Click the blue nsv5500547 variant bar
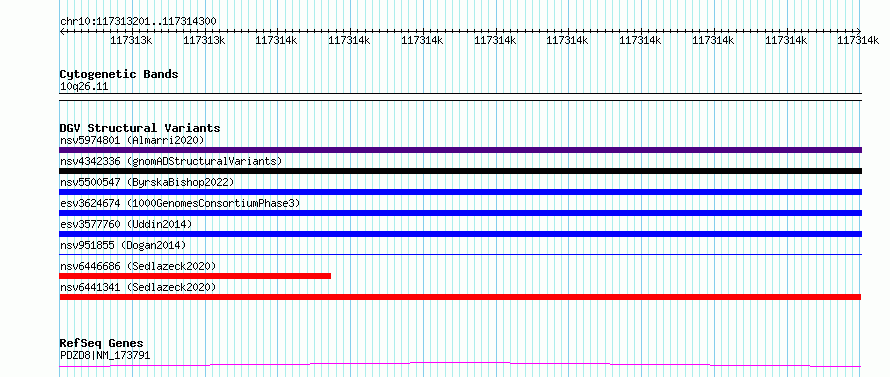The image size is (890, 377). (x=460, y=192)
